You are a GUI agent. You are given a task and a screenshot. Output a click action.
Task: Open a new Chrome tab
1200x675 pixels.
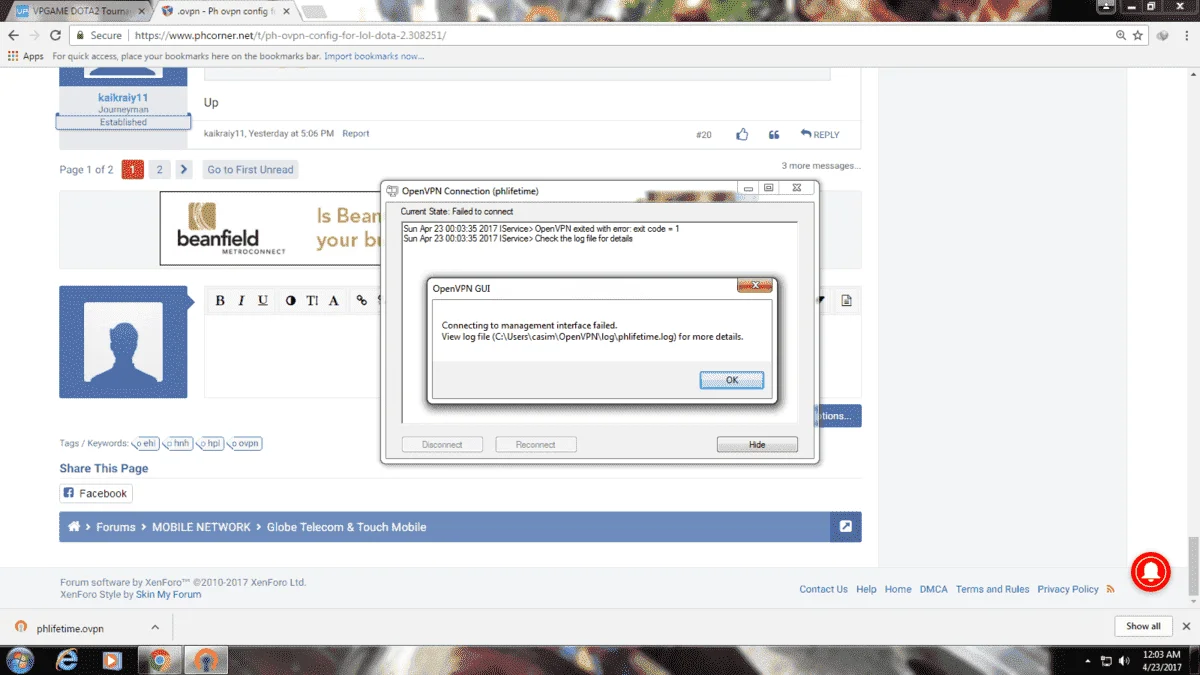coord(313,11)
